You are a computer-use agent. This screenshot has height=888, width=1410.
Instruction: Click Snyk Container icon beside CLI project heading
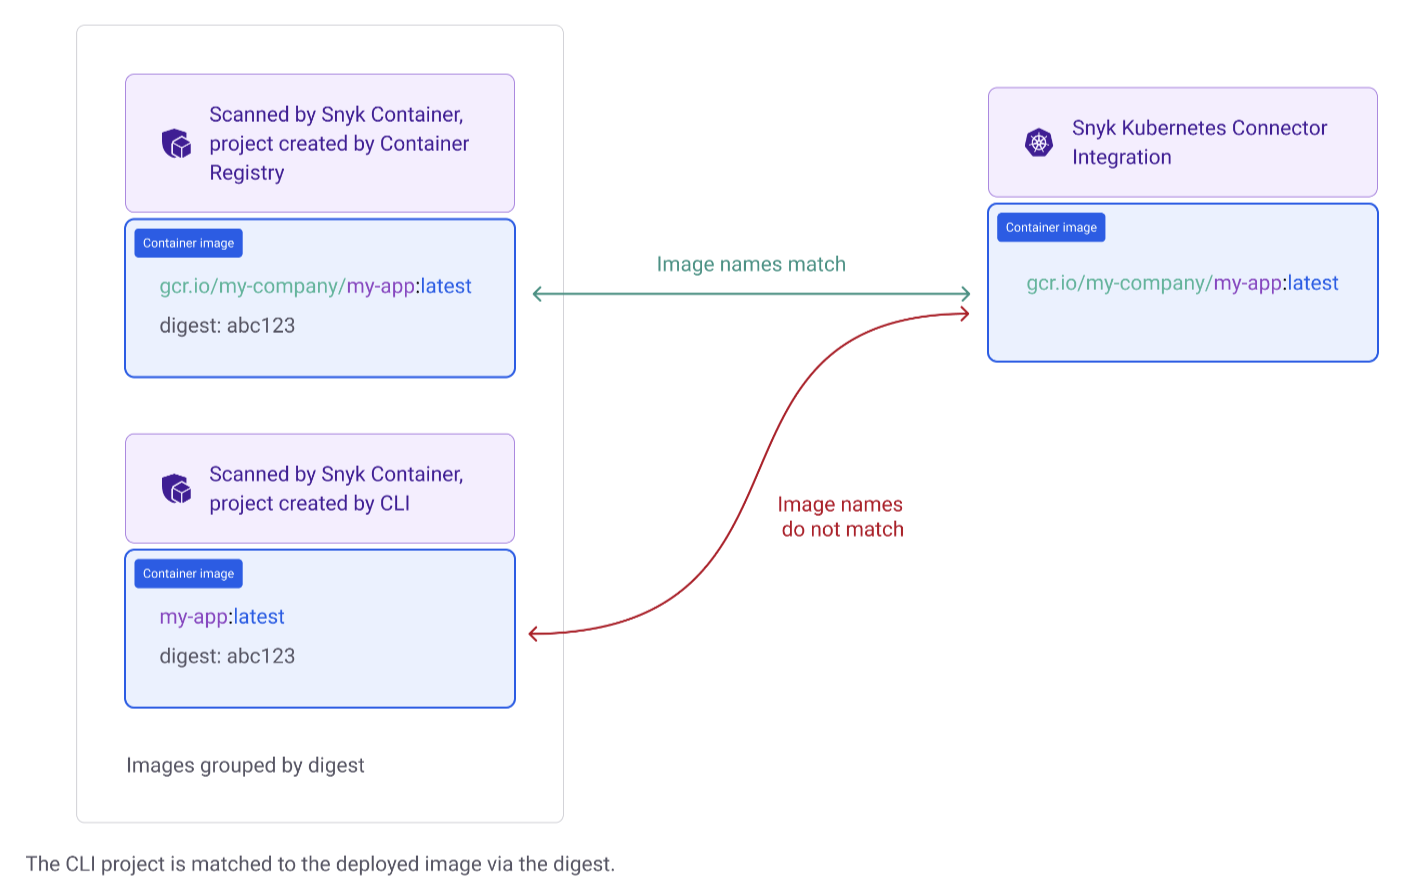[x=176, y=489]
